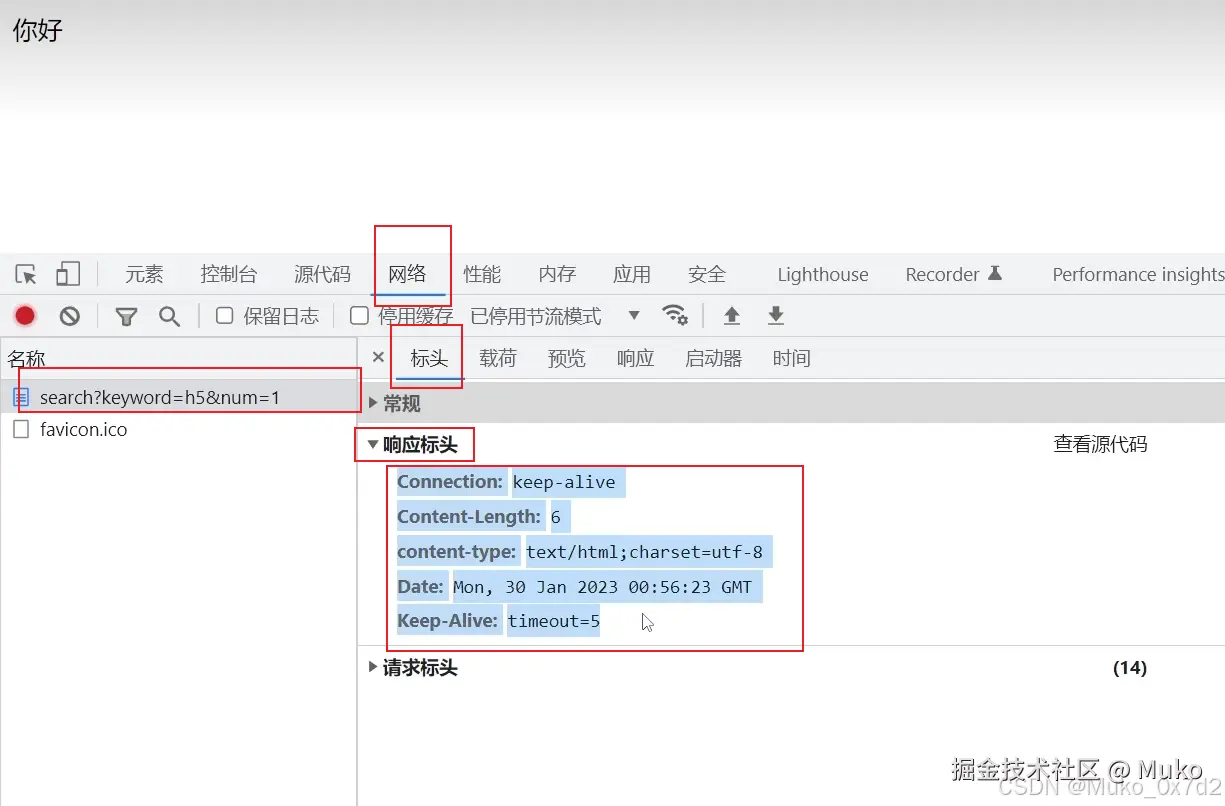Switch to the 安全 panel tab

point(707,274)
